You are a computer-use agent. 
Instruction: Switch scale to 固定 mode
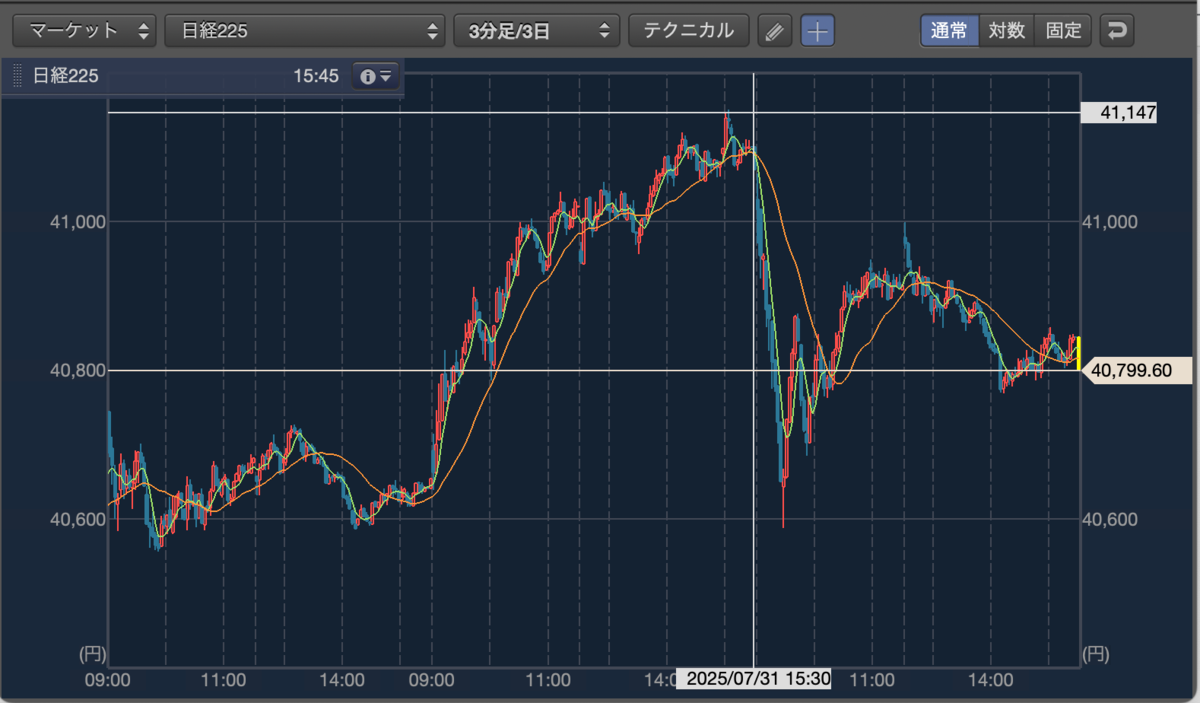pyautogui.click(x=1063, y=30)
